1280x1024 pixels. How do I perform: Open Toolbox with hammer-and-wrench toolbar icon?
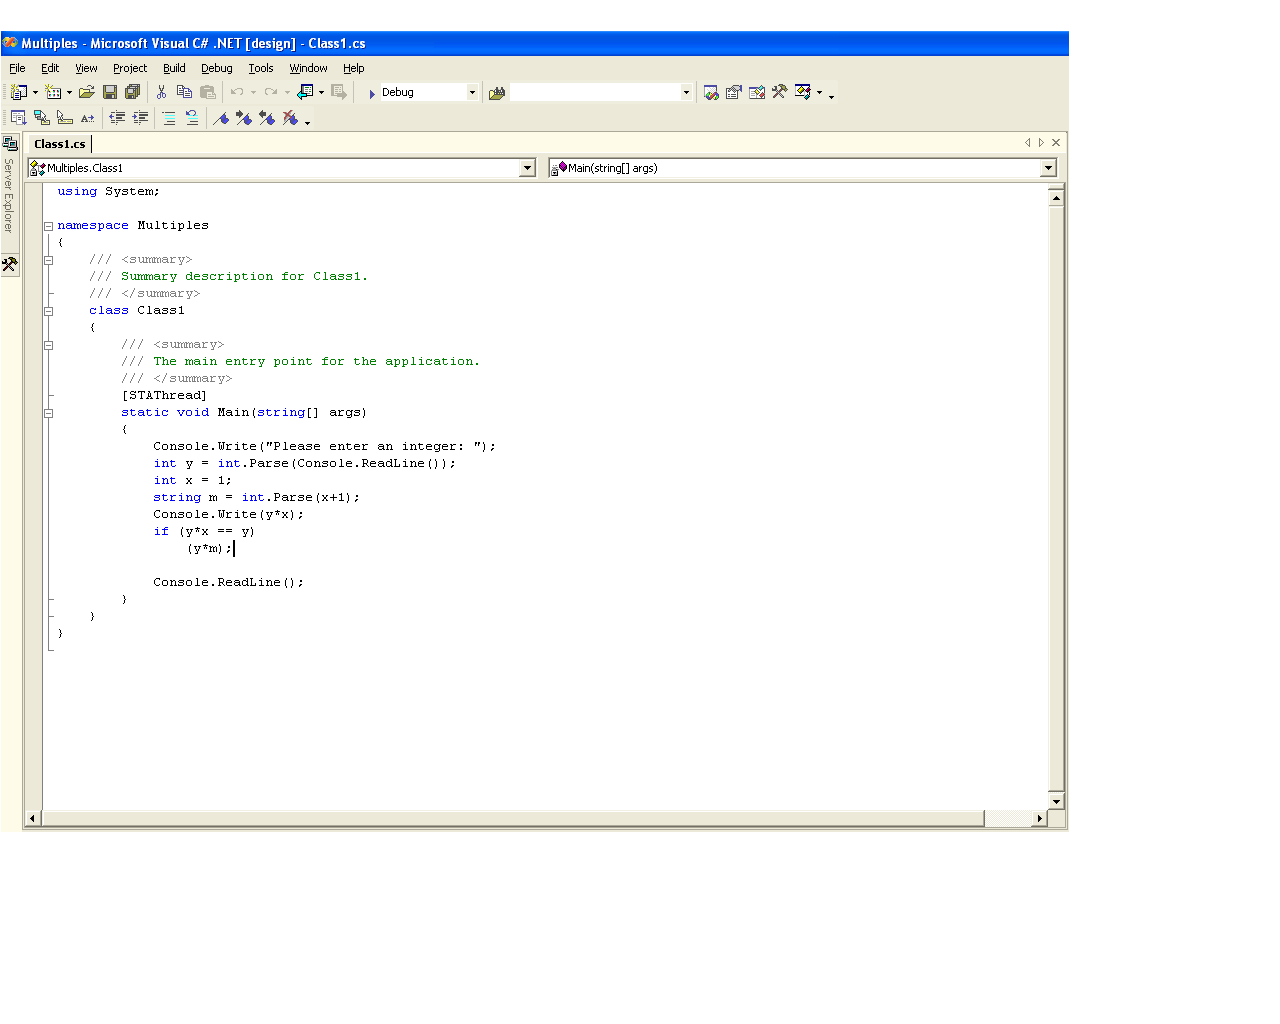[x=780, y=92]
